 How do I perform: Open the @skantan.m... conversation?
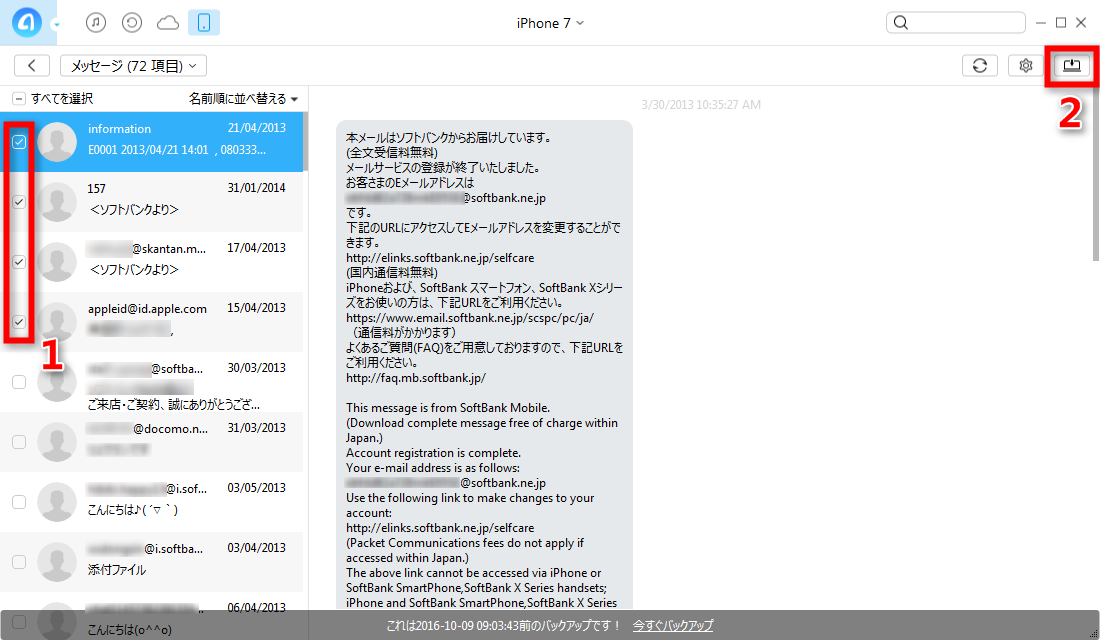pyautogui.click(x=152, y=262)
